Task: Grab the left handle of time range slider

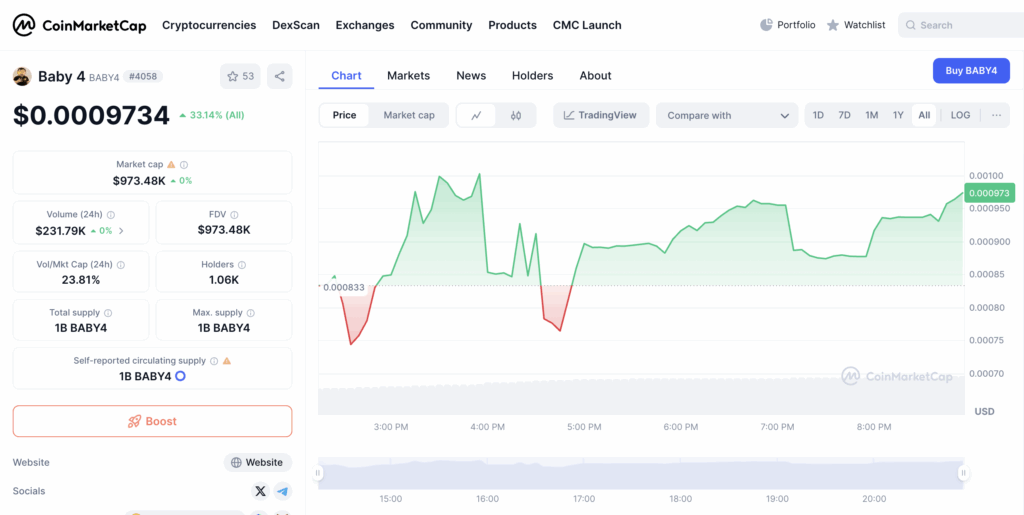Action: (x=319, y=473)
